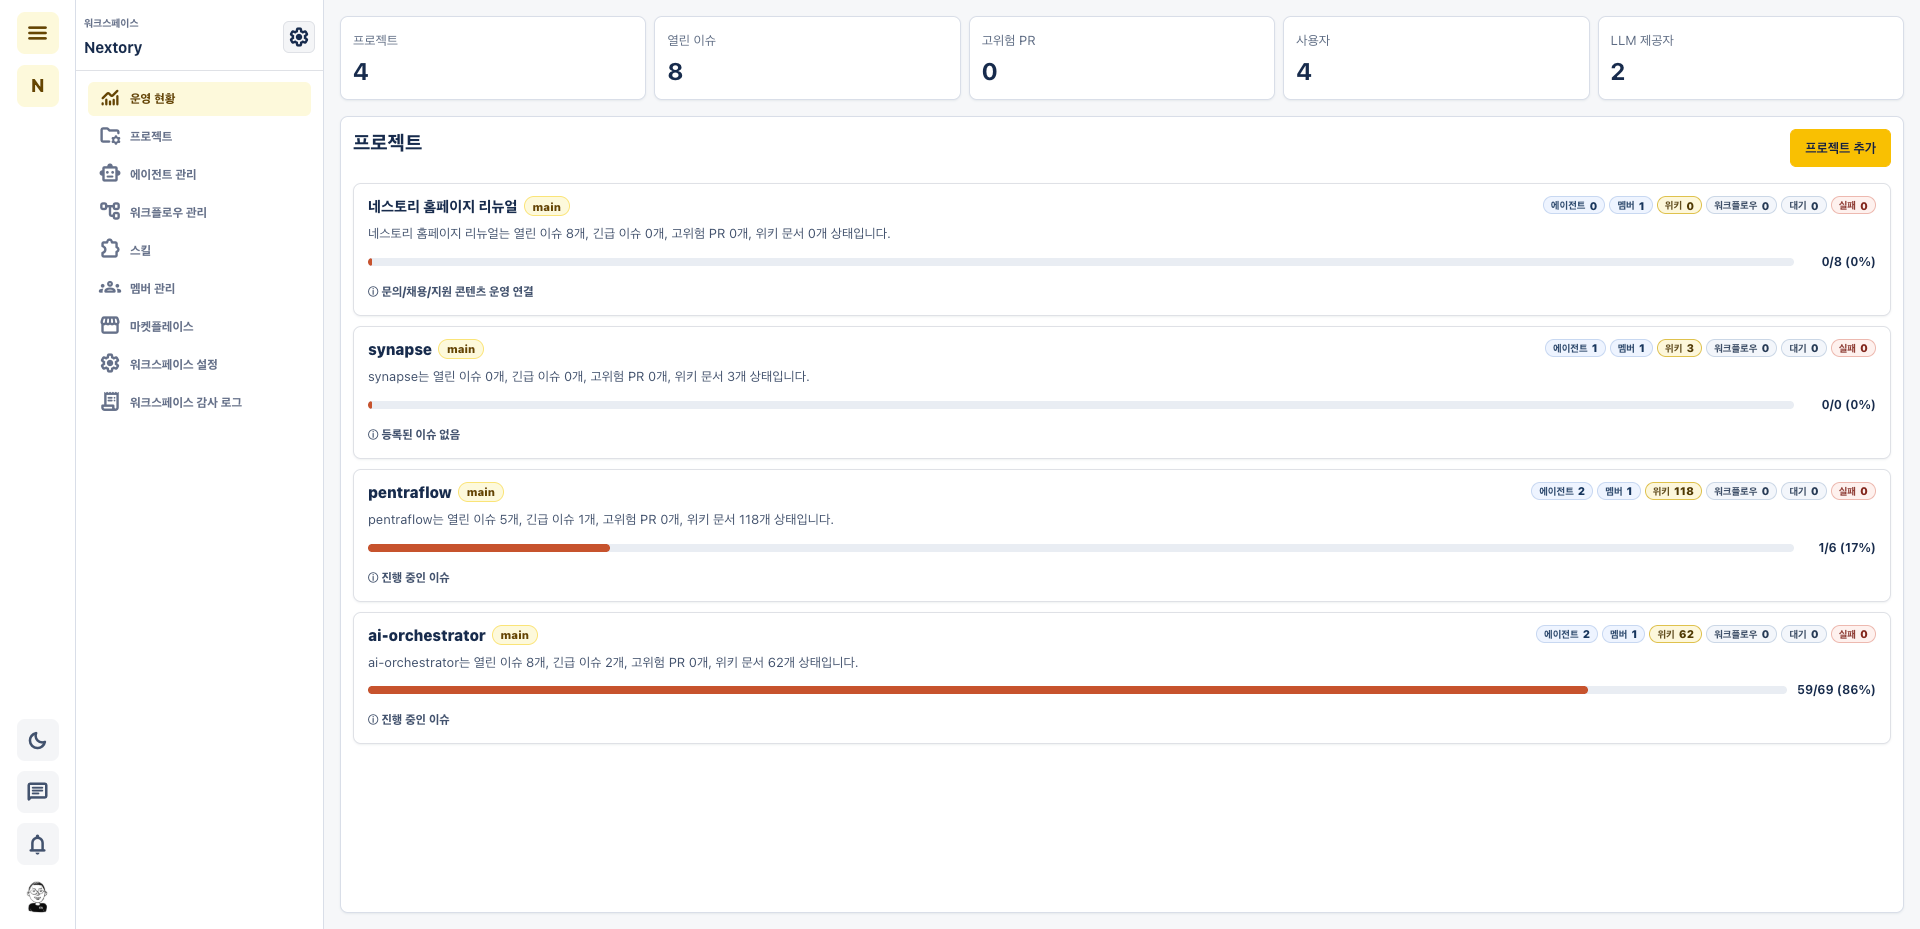Select the N workspace avatar
This screenshot has width=1920, height=929.
[x=37, y=86]
